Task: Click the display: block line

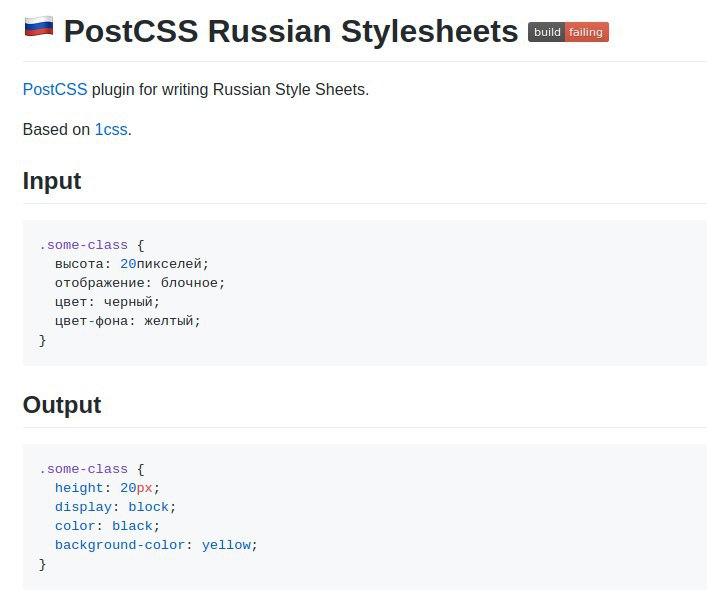Action: (115, 507)
